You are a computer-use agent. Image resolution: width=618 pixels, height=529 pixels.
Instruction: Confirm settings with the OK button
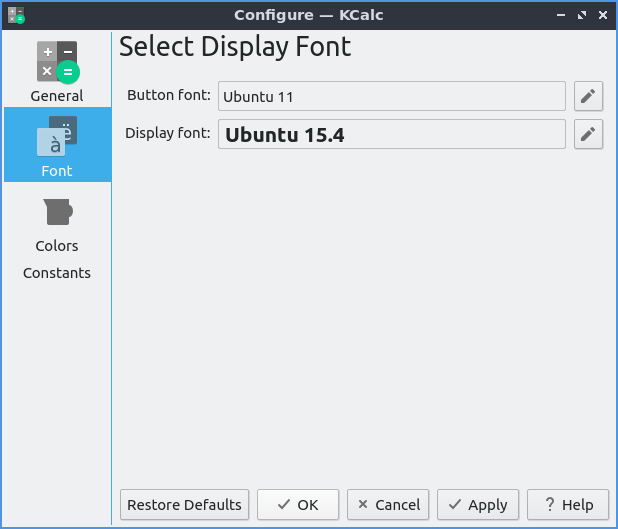[298, 505]
